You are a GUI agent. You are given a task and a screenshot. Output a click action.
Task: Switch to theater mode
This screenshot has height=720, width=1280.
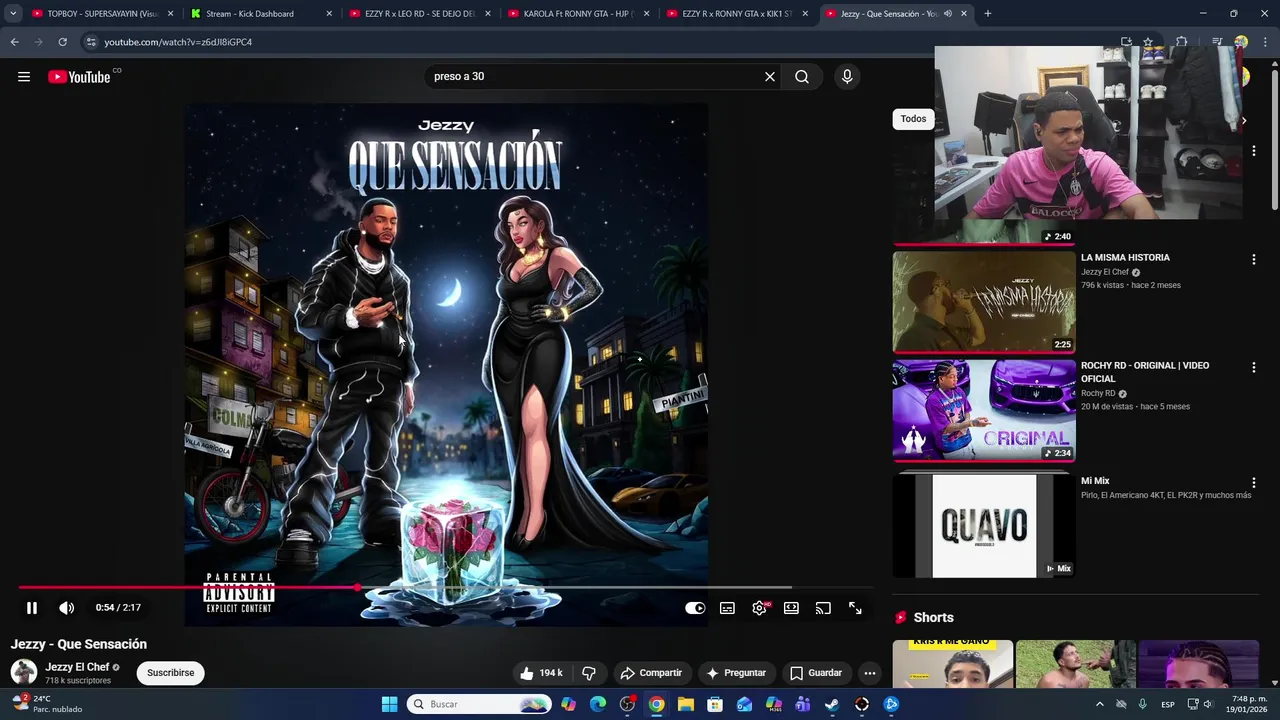(791, 608)
